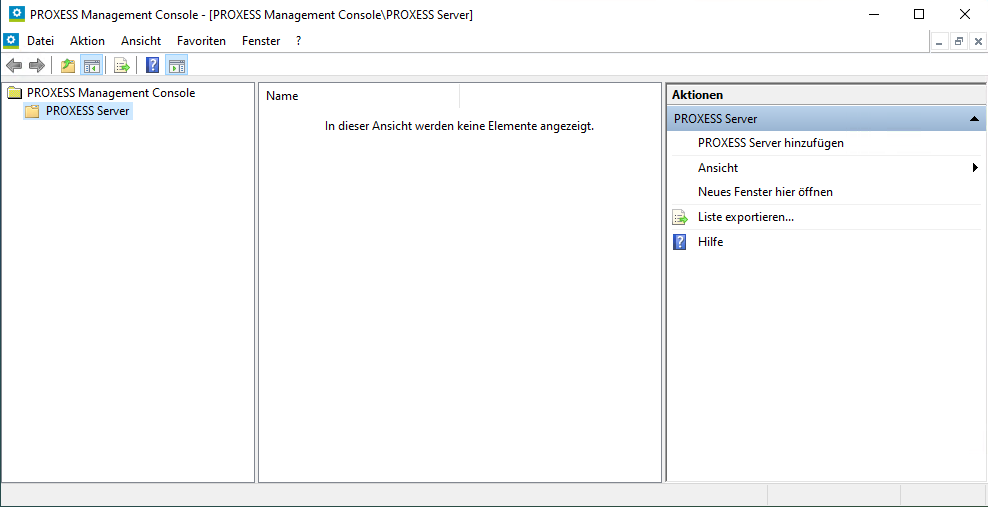Toggle console tree pane toolbar icon
Image resolution: width=988 pixels, height=507 pixels.
[x=91, y=65]
